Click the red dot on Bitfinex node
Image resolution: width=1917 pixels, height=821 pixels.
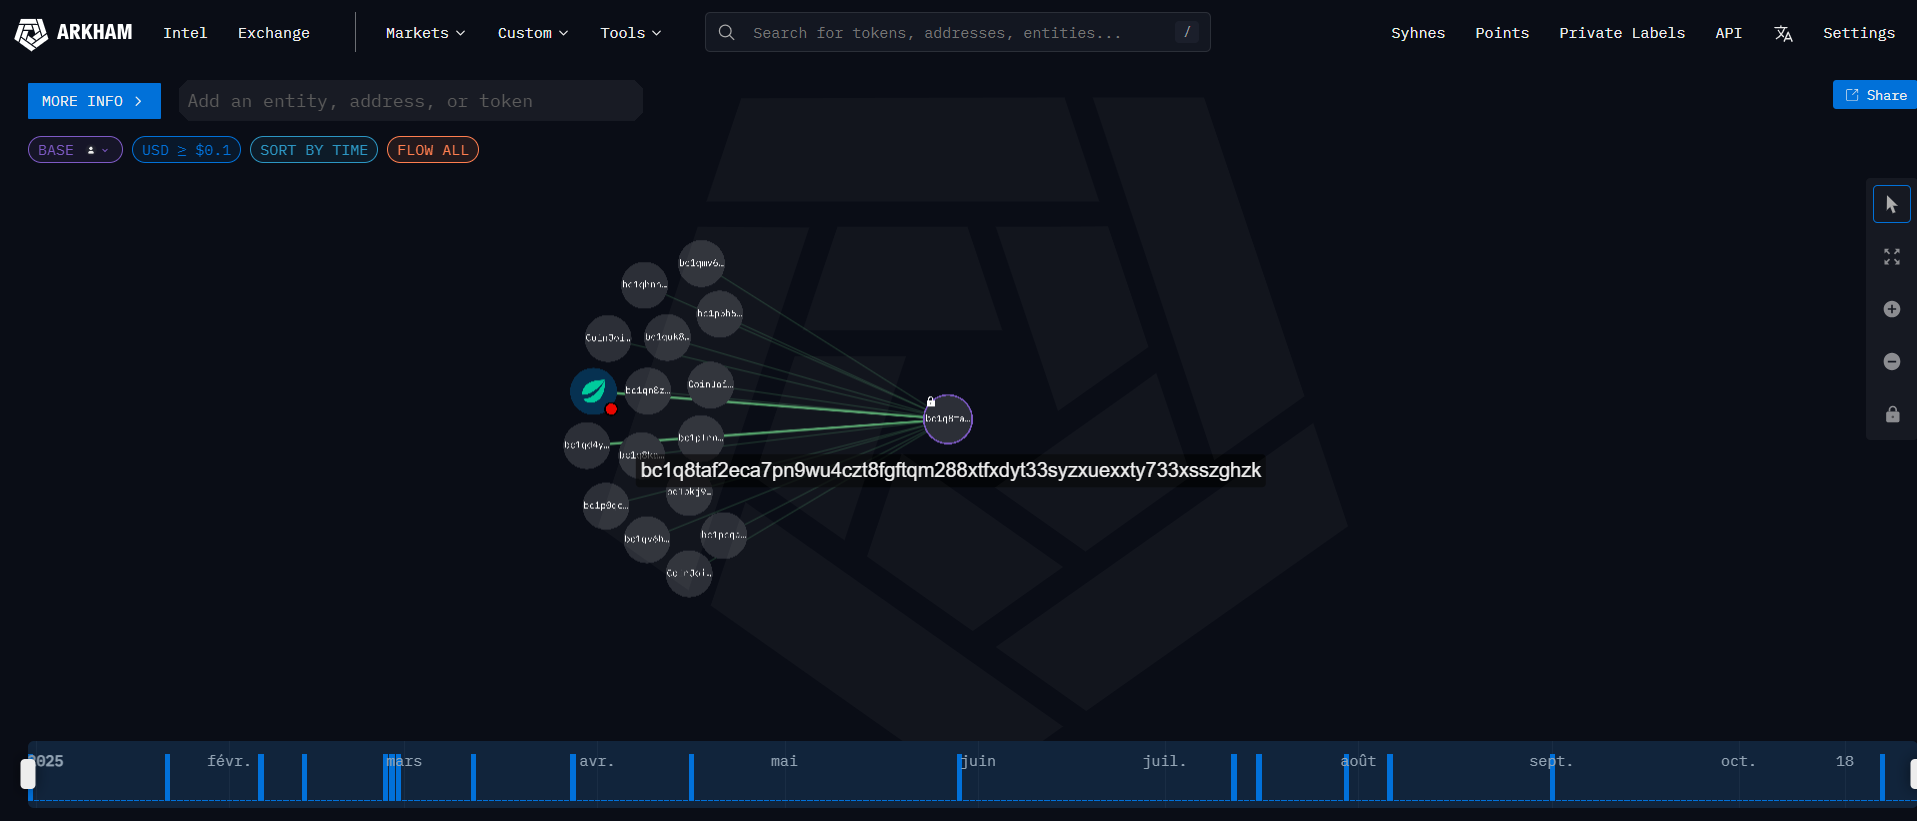(x=611, y=409)
